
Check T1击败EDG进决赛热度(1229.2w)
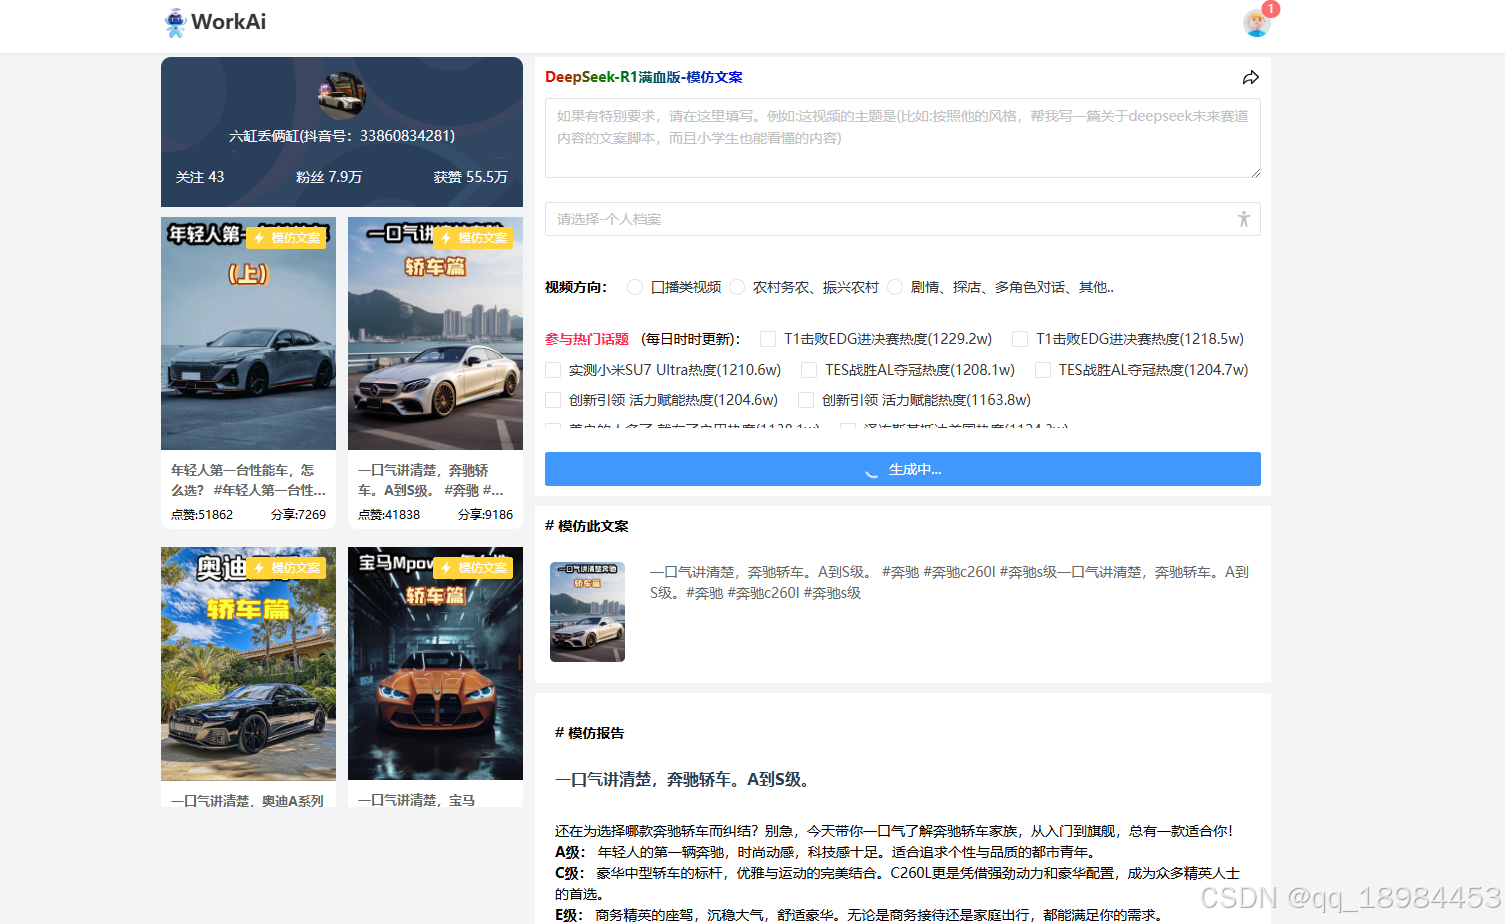coord(768,339)
